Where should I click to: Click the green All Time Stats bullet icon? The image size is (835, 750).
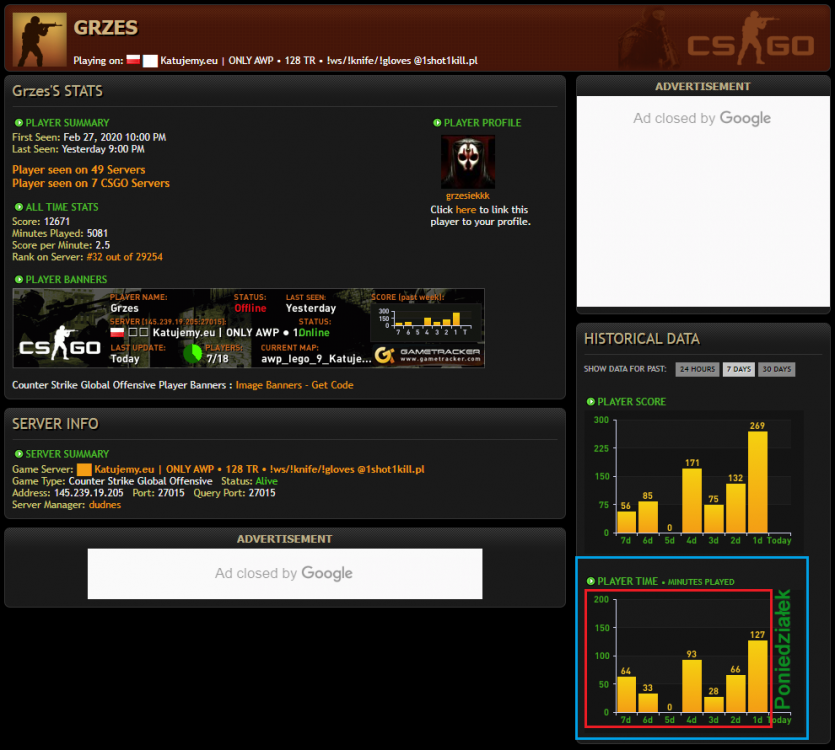[19, 207]
